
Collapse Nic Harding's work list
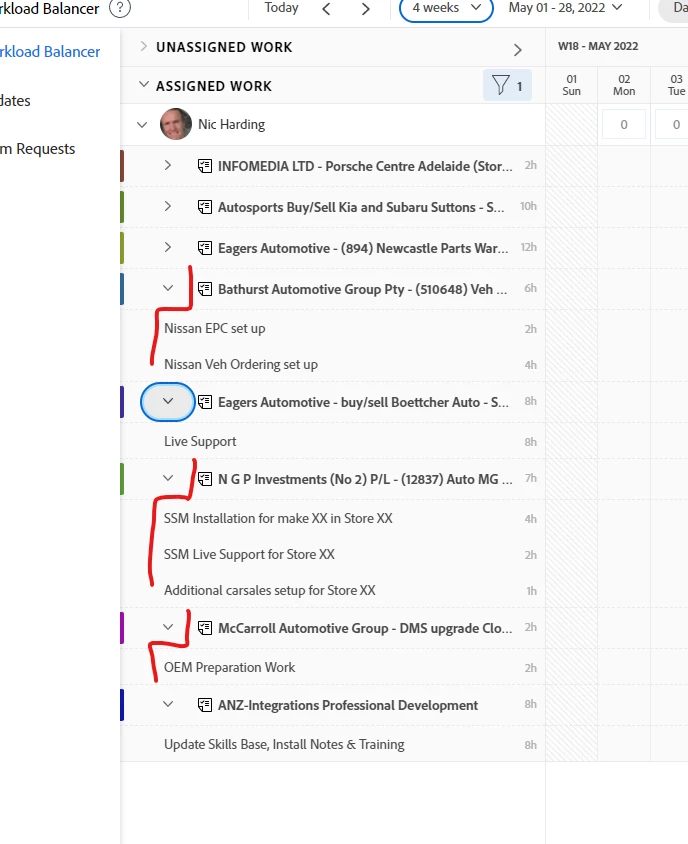(142, 125)
